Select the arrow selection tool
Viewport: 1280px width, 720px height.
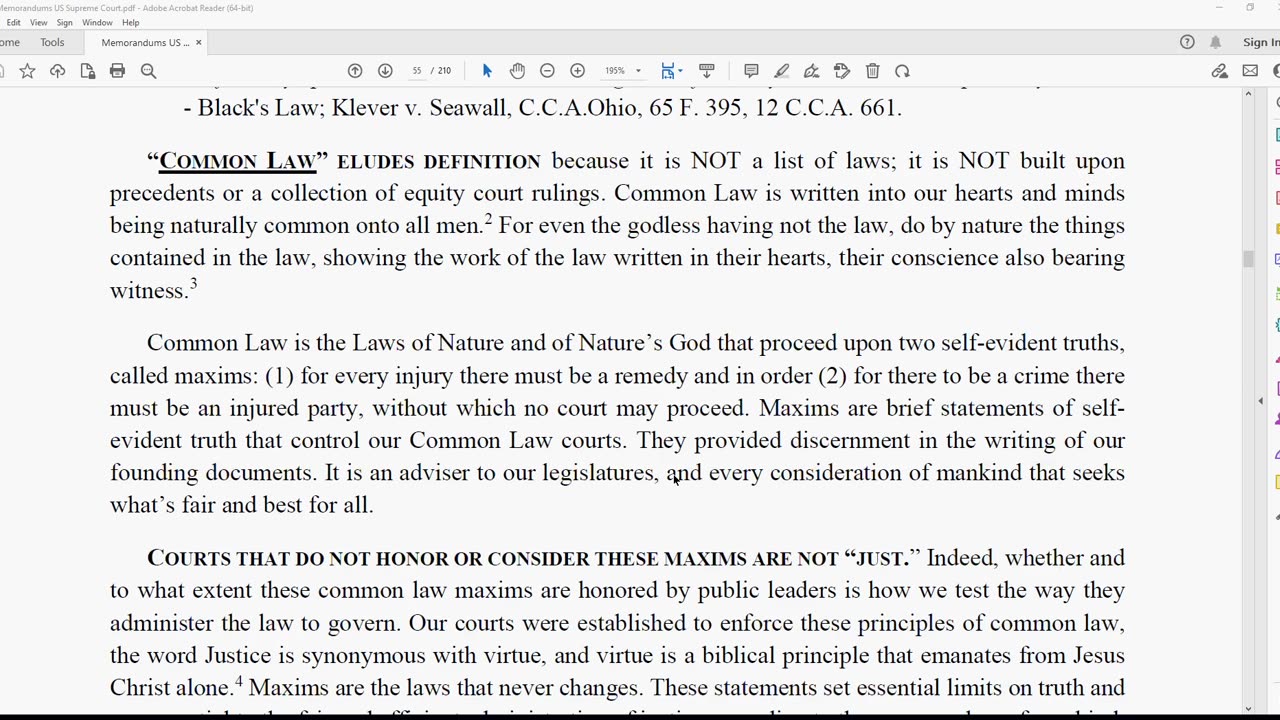tap(487, 71)
